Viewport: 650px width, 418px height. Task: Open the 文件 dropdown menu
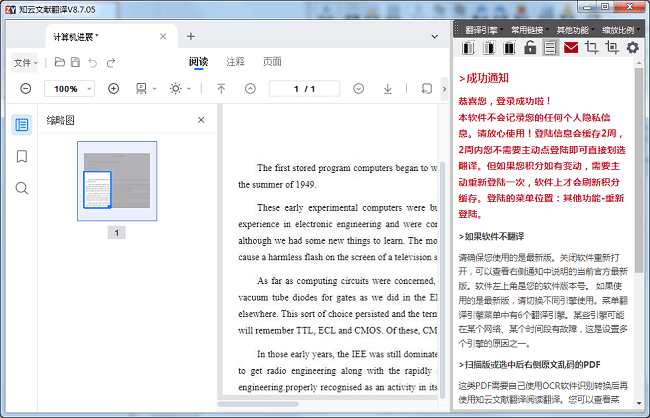click(26, 62)
